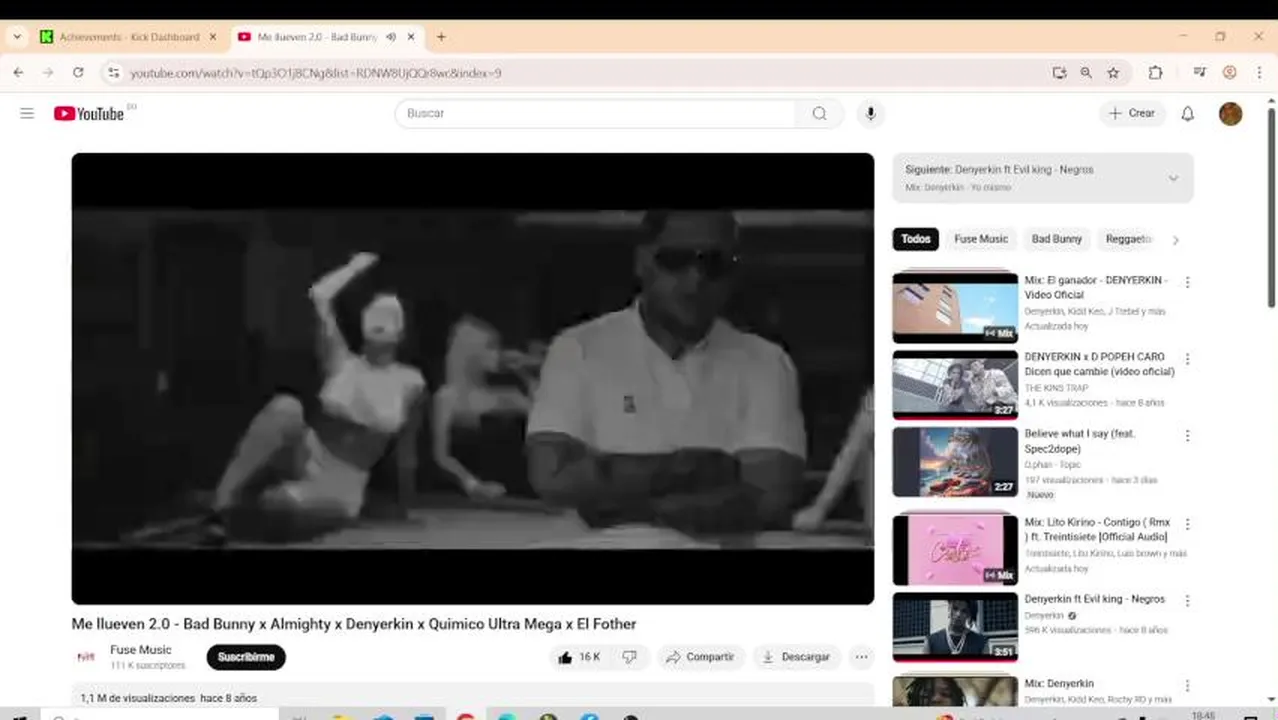Mute the Me llueven tab audio
Image resolution: width=1278 pixels, height=720 pixels.
click(x=391, y=37)
